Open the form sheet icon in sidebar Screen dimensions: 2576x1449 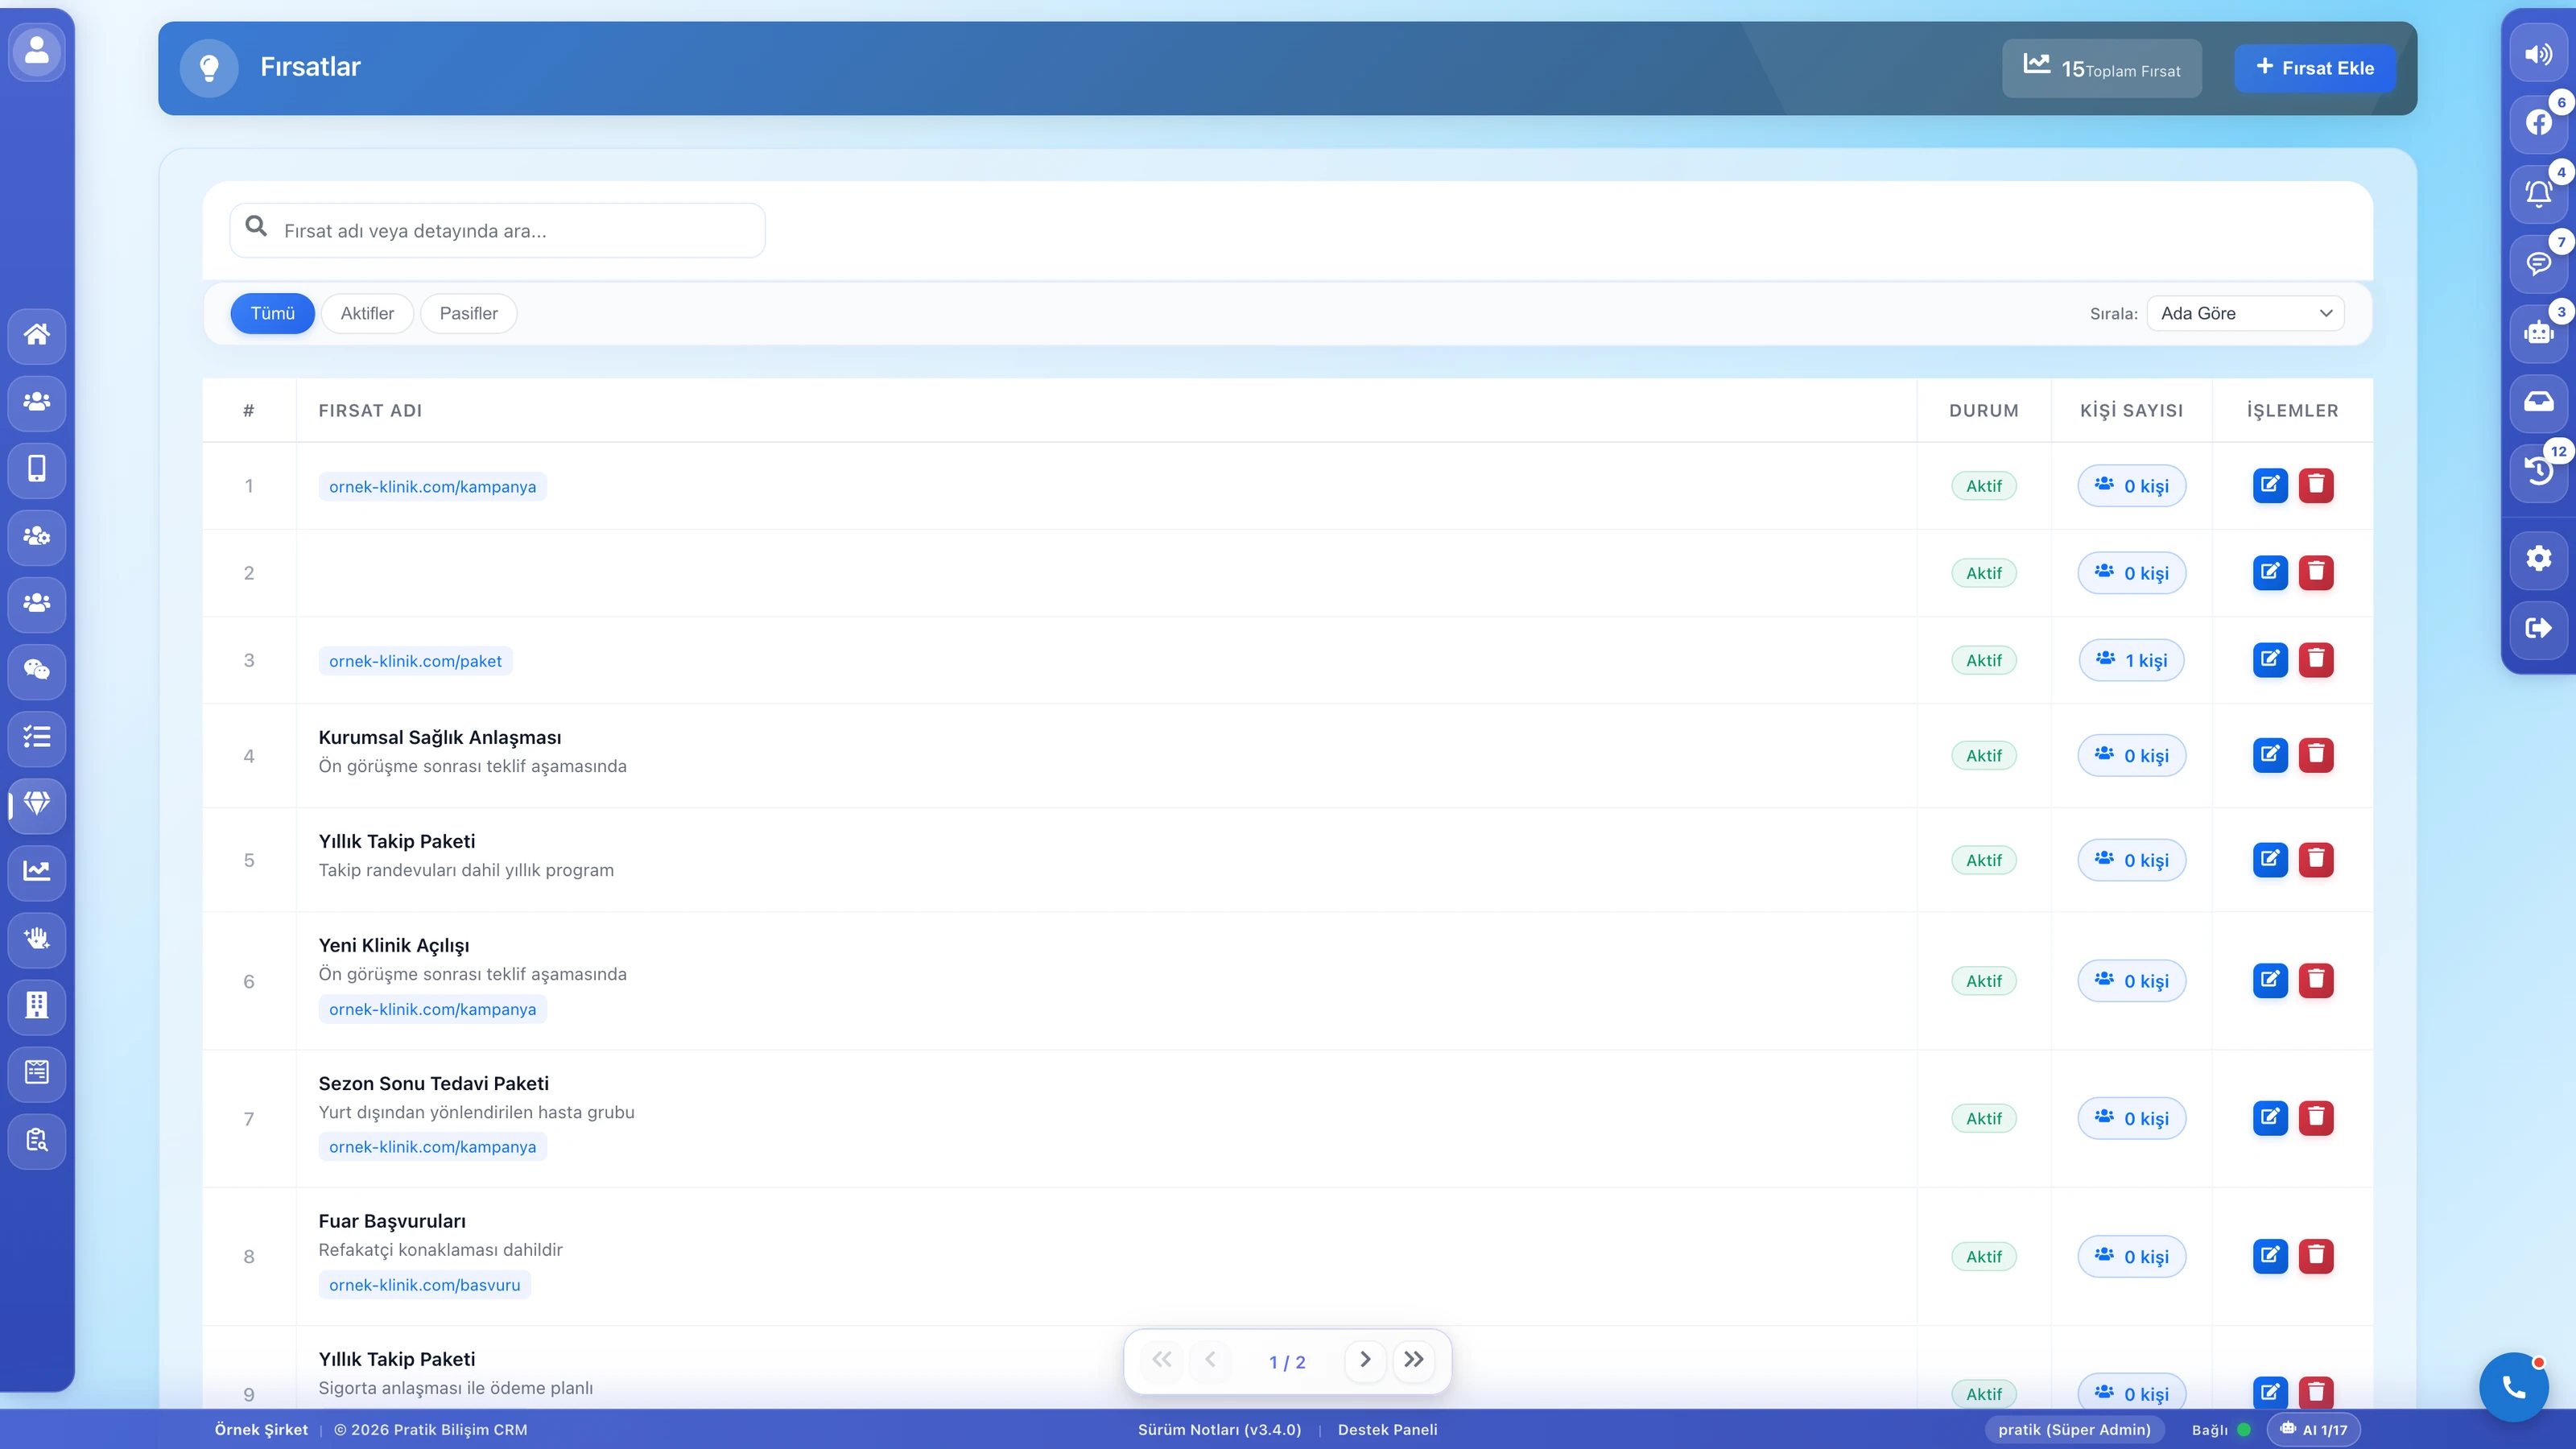pyautogui.click(x=37, y=1072)
